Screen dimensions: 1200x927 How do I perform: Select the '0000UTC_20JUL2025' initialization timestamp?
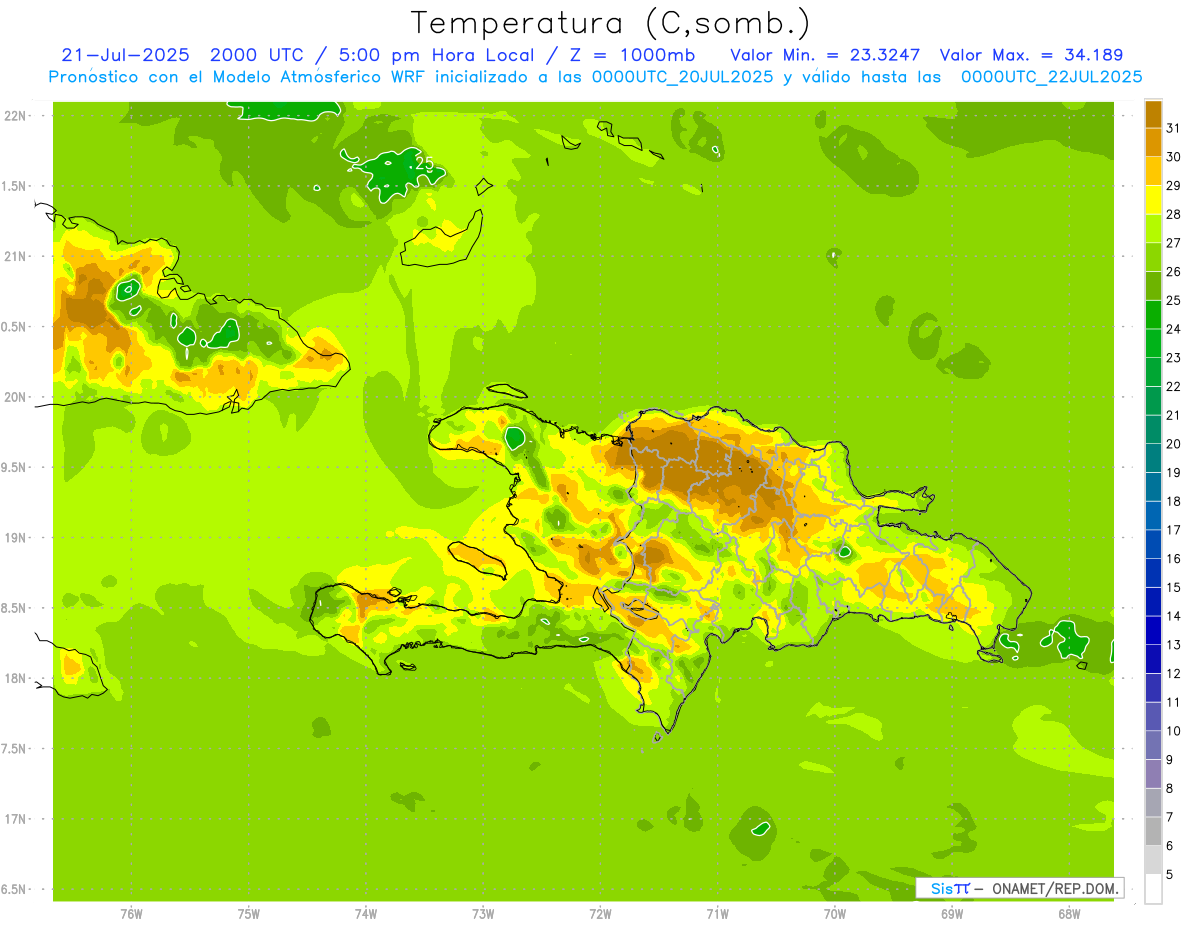click(683, 77)
